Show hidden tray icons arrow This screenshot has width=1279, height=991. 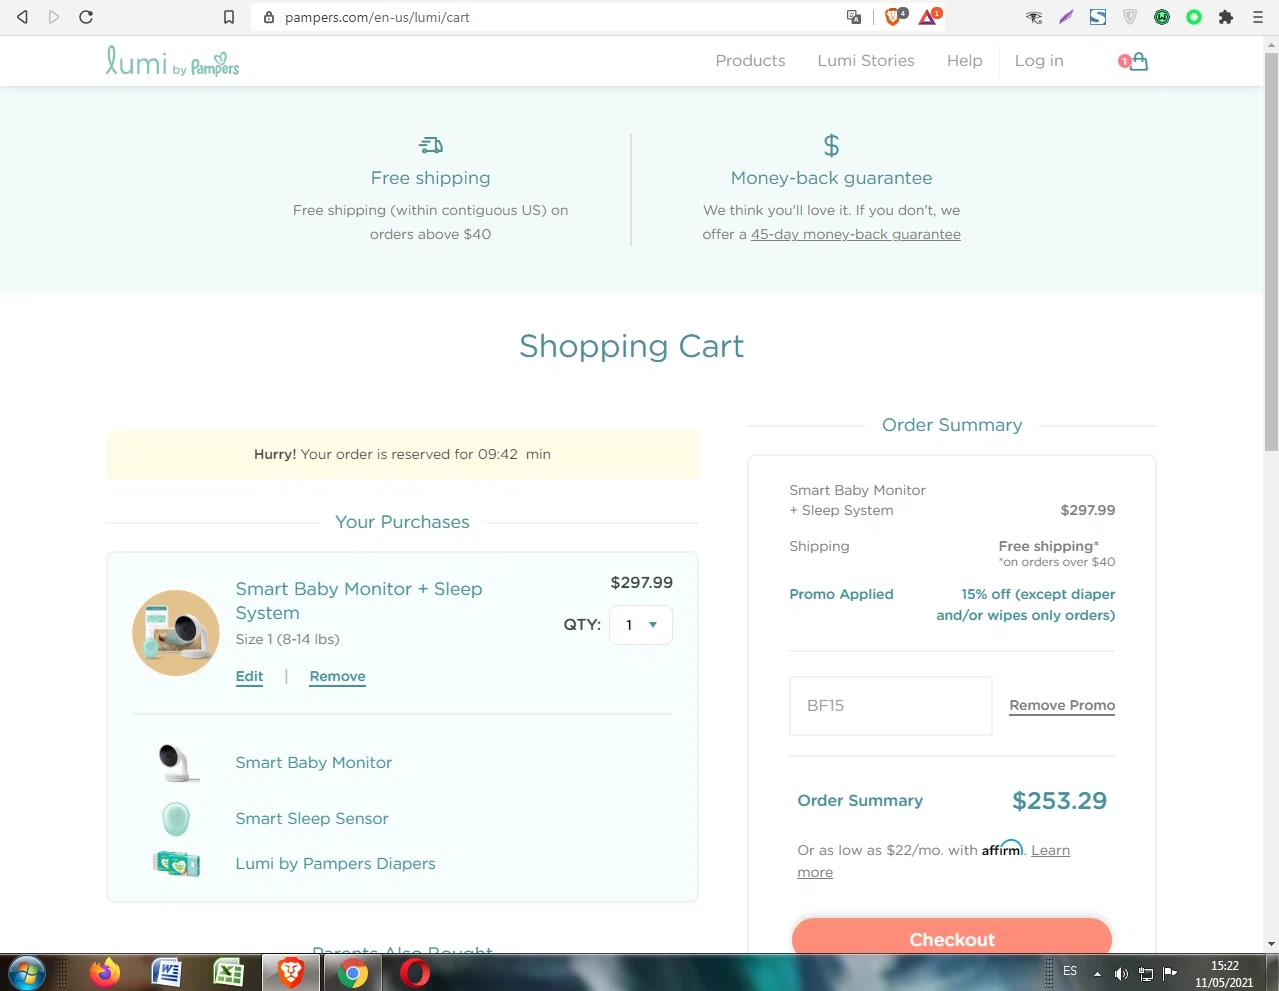coord(1097,973)
